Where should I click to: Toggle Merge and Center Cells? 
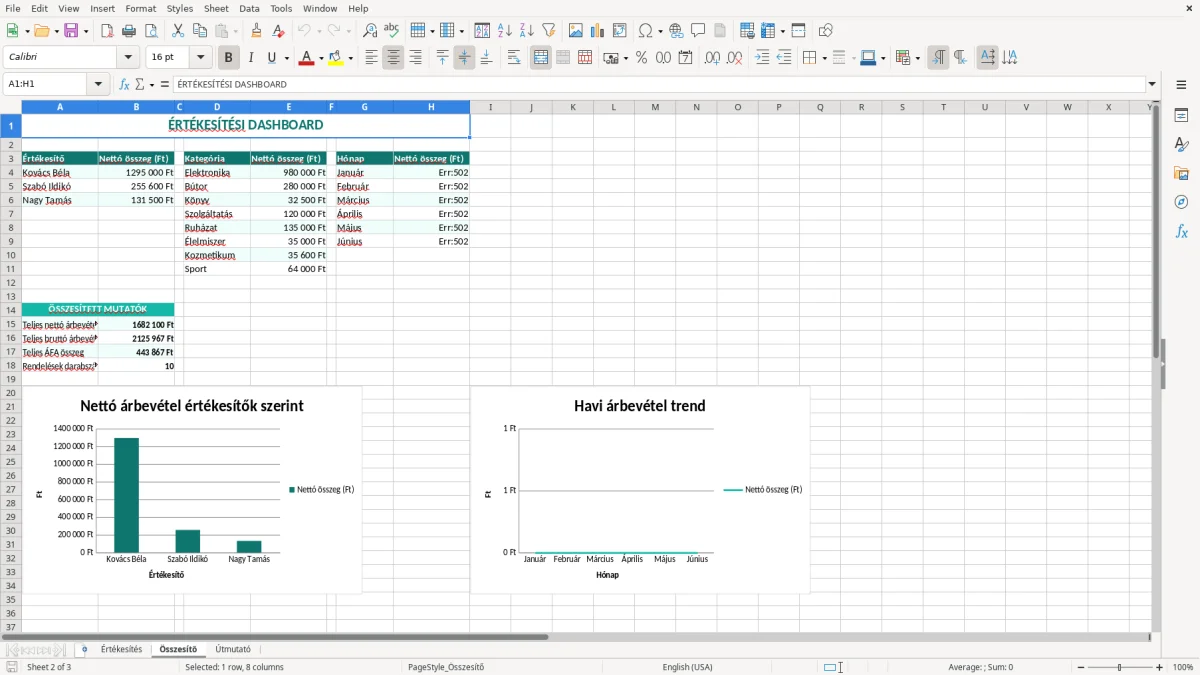click(x=541, y=58)
